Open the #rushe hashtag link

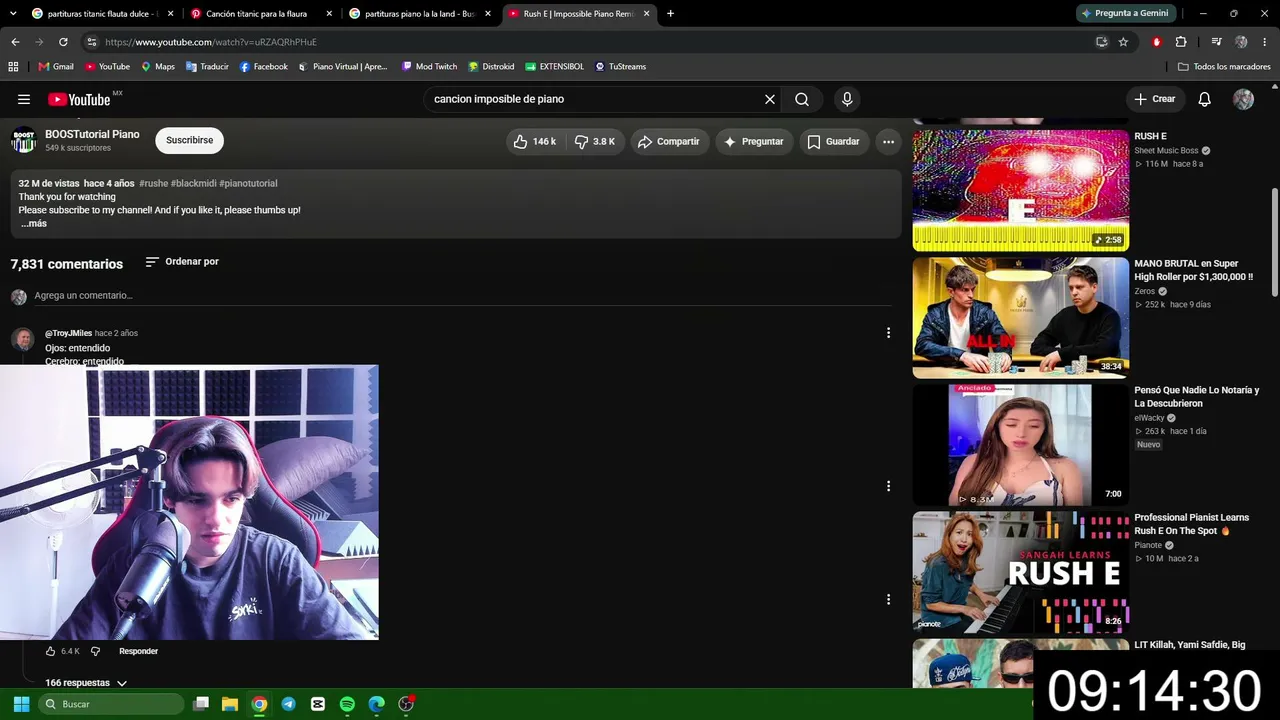[153, 184]
